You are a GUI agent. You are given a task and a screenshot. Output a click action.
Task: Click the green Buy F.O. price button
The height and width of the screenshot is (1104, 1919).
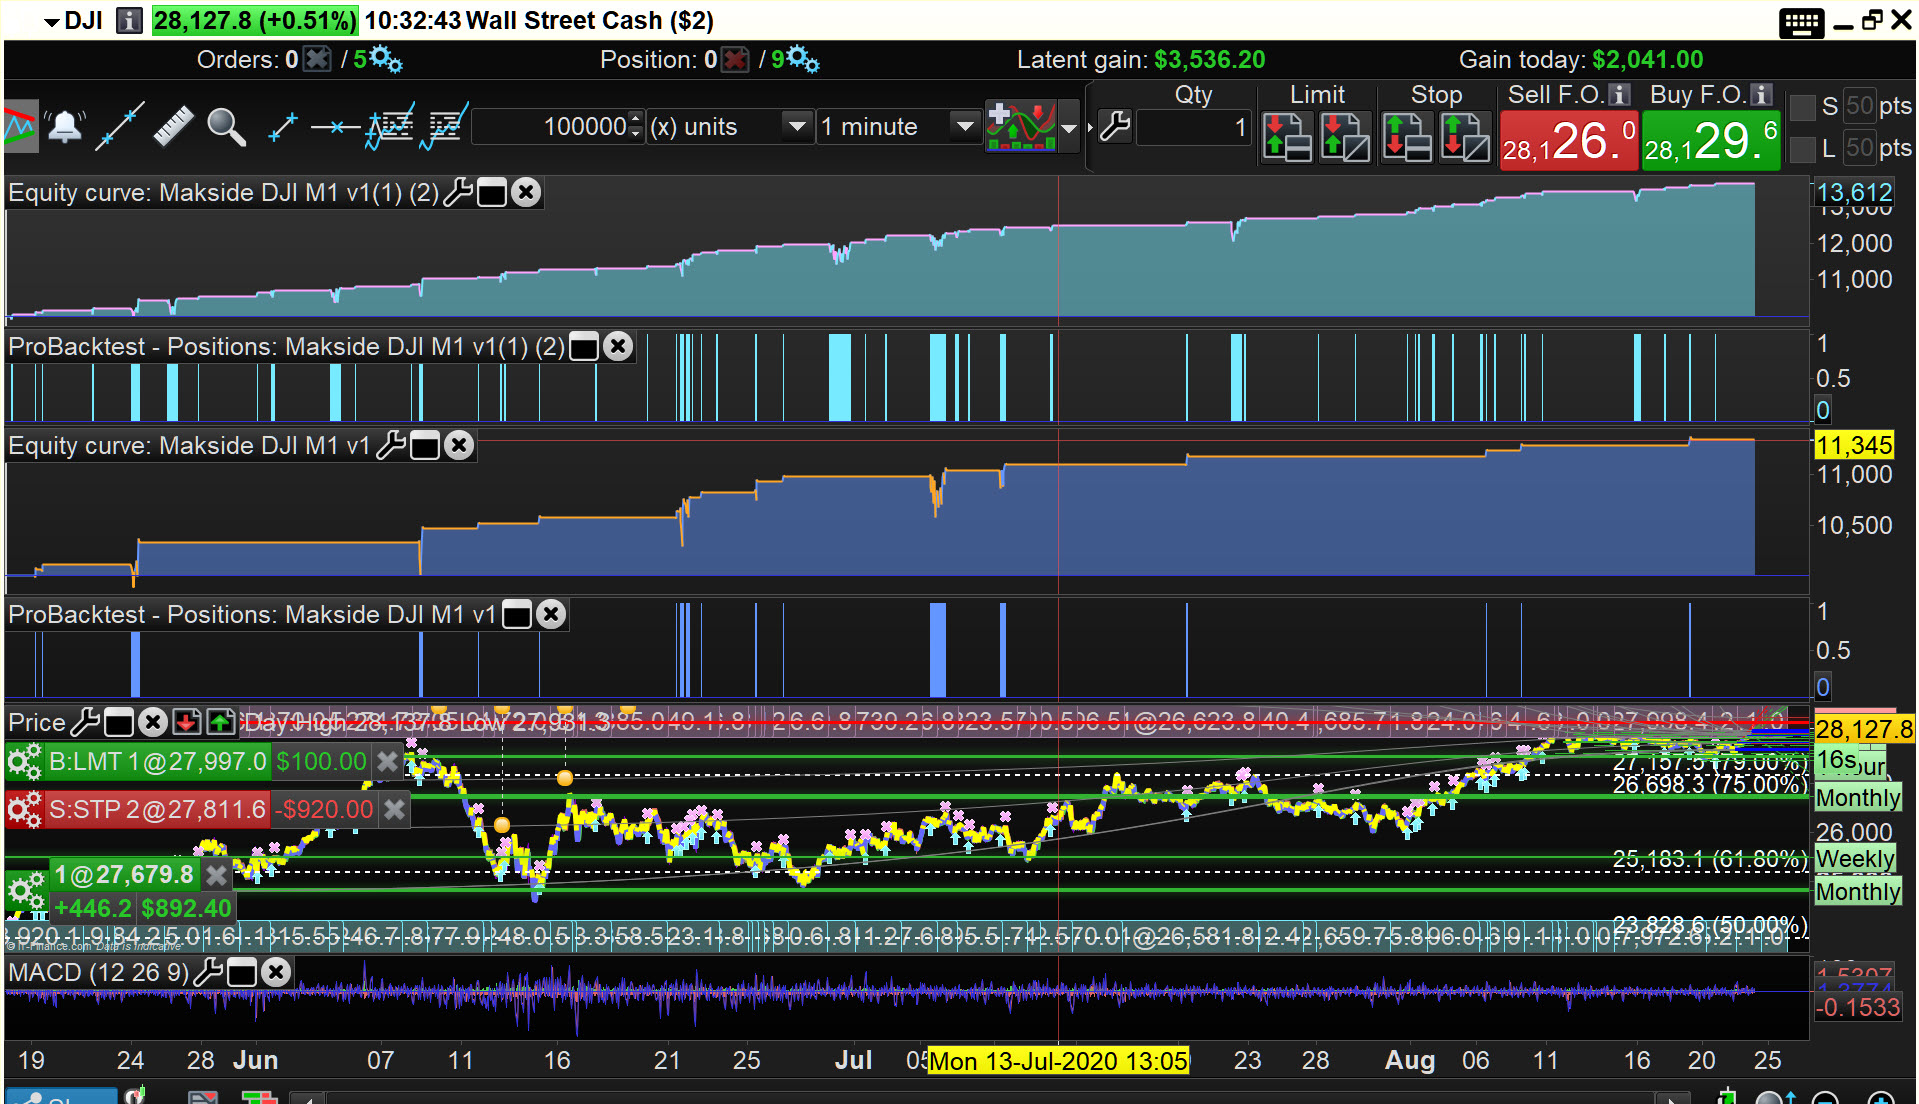(x=1710, y=141)
